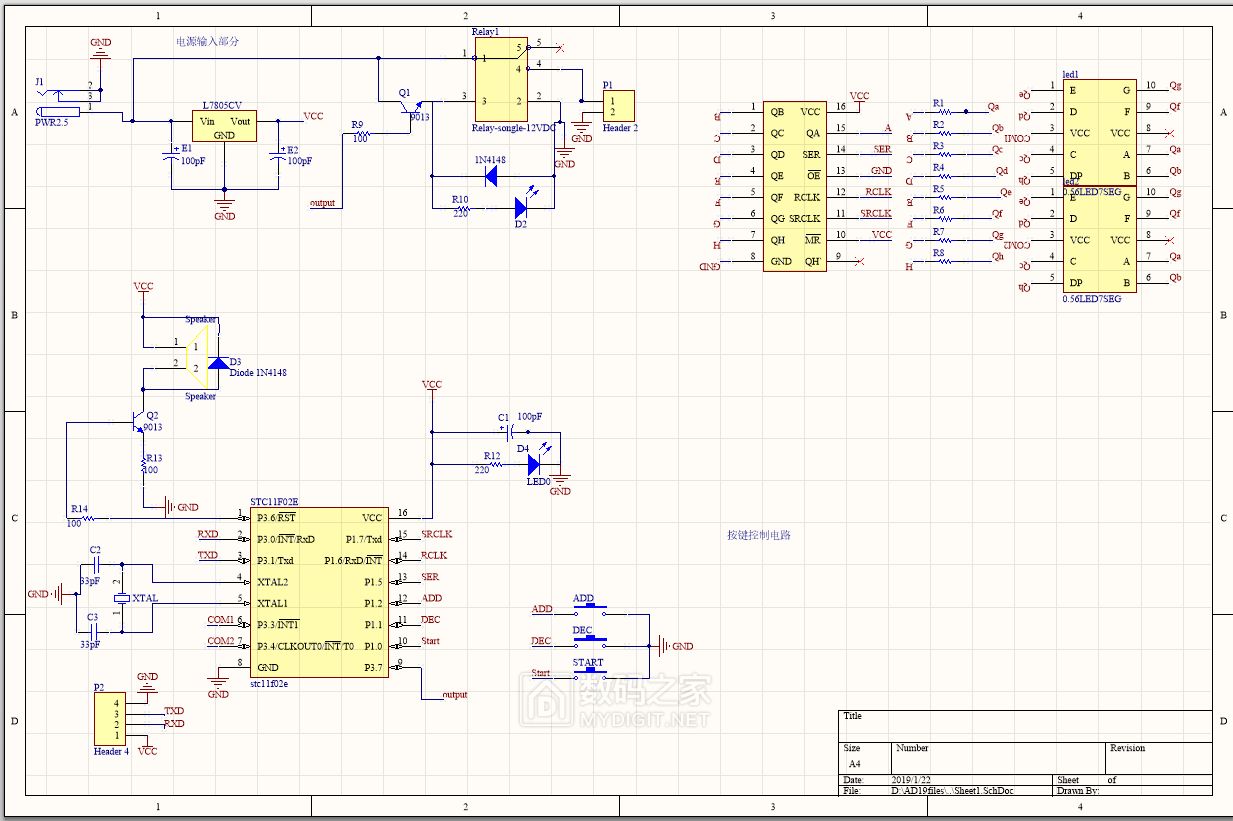1233x821 pixels.
Task: Select the P2 Header 4 connector
Action: pos(110,719)
